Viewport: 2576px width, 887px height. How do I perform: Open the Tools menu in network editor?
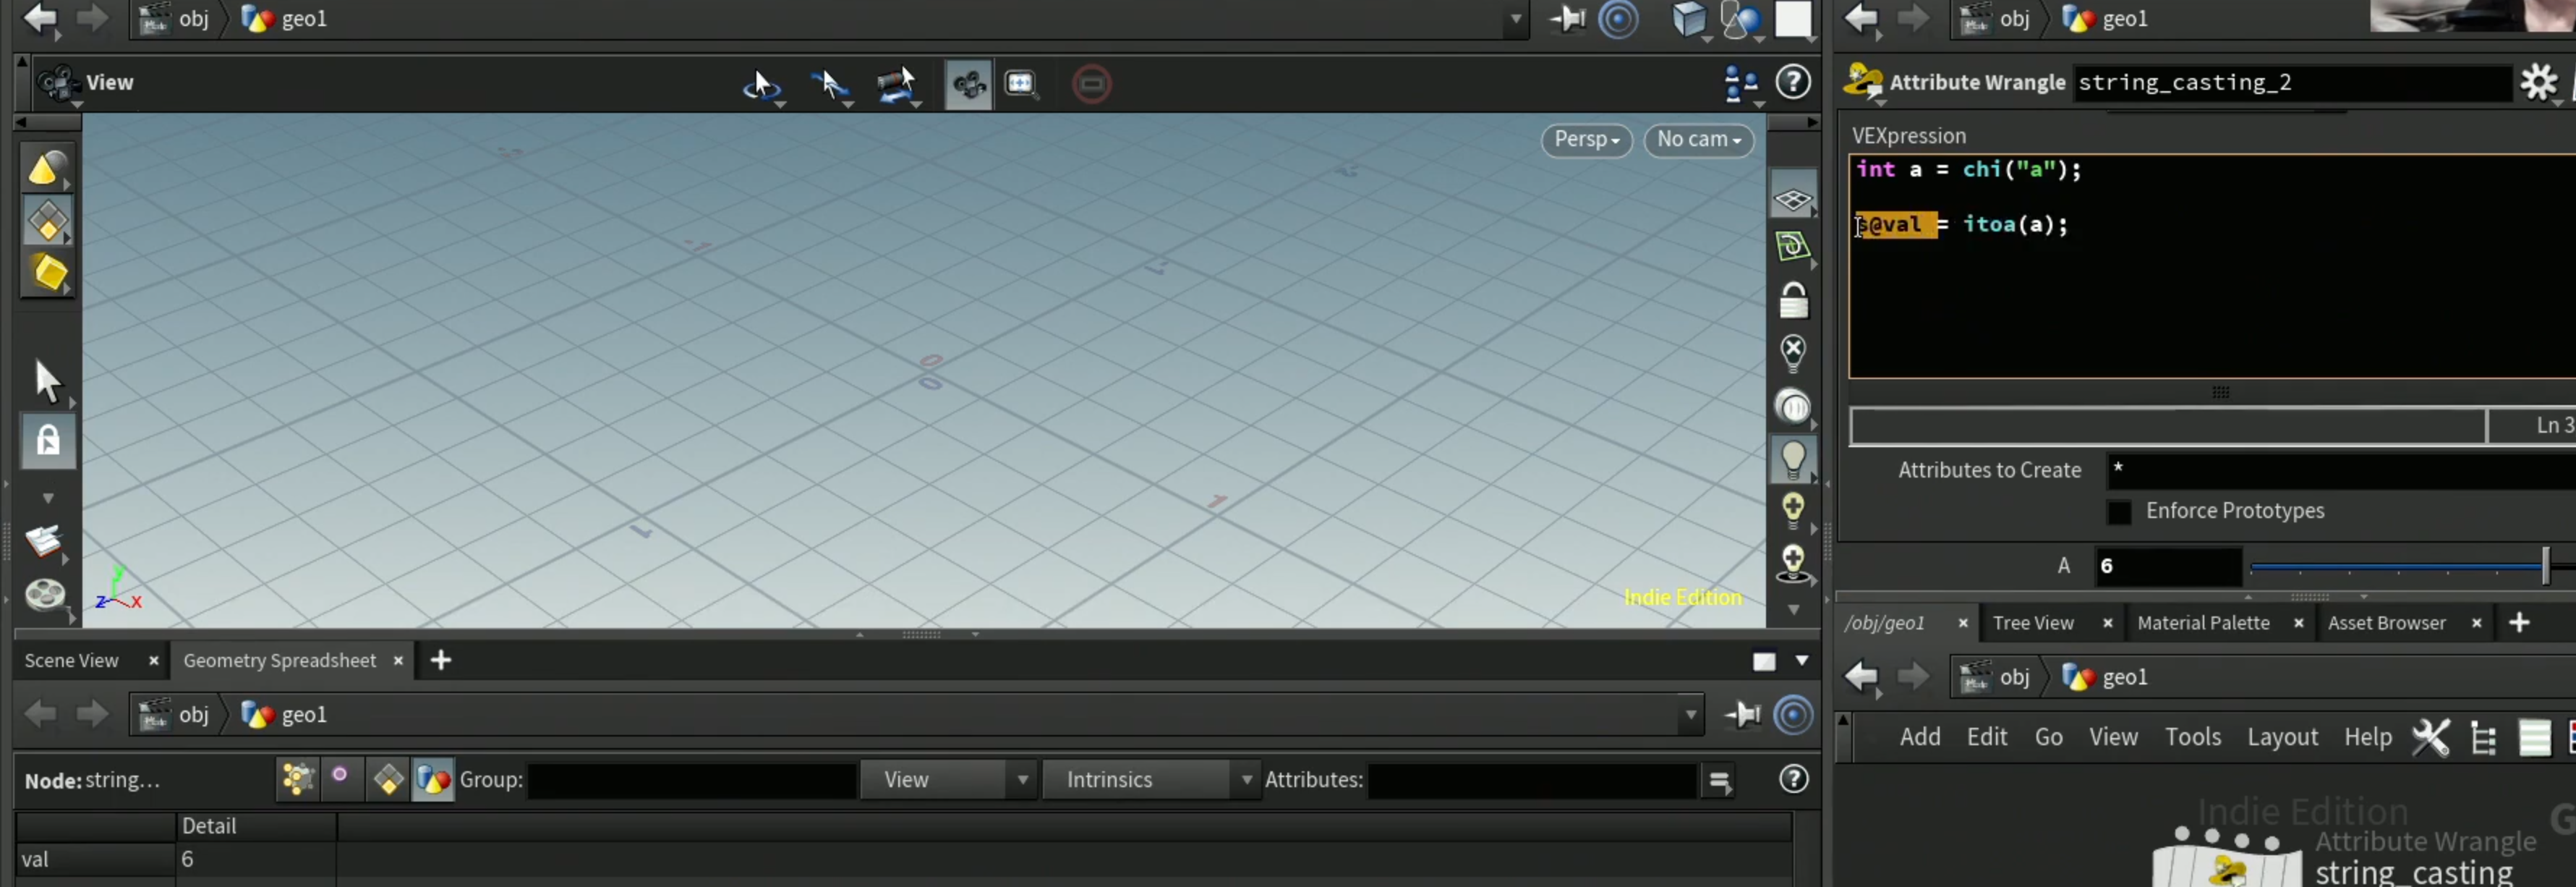point(2192,737)
